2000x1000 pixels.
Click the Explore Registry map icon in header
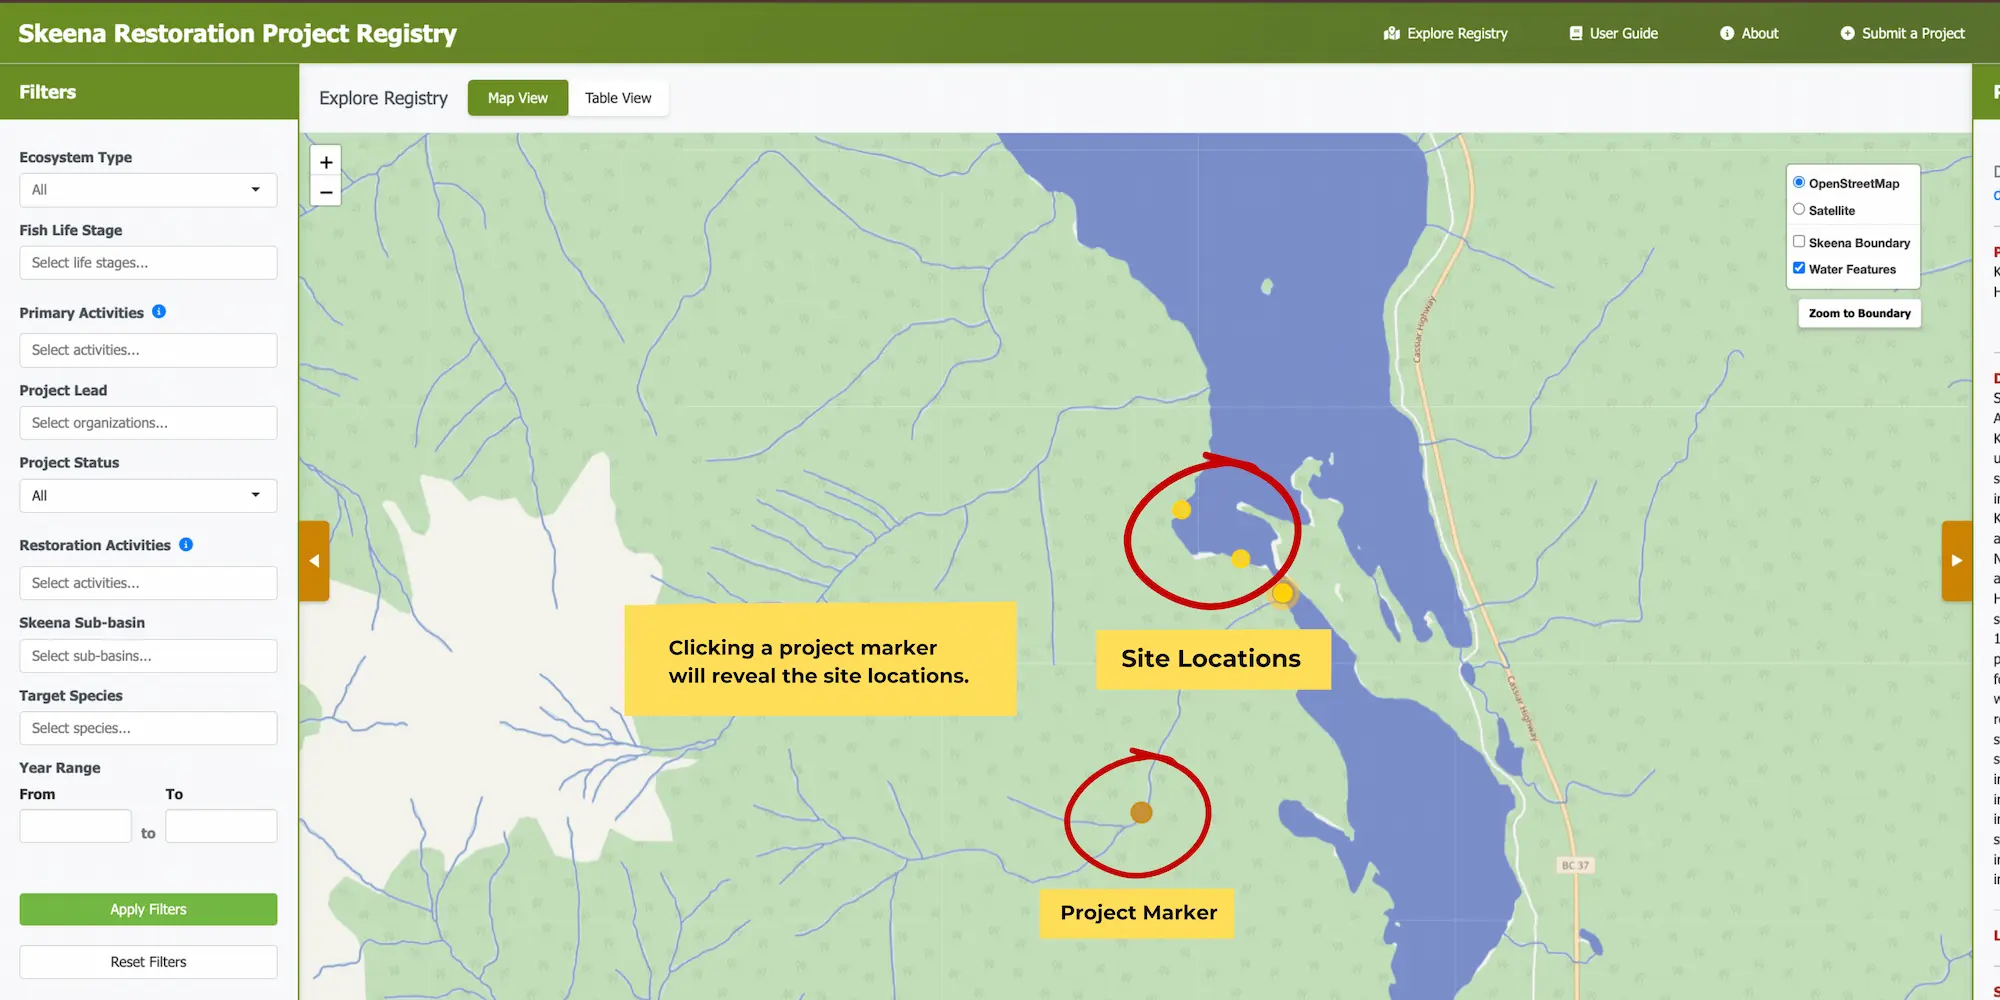point(1391,33)
